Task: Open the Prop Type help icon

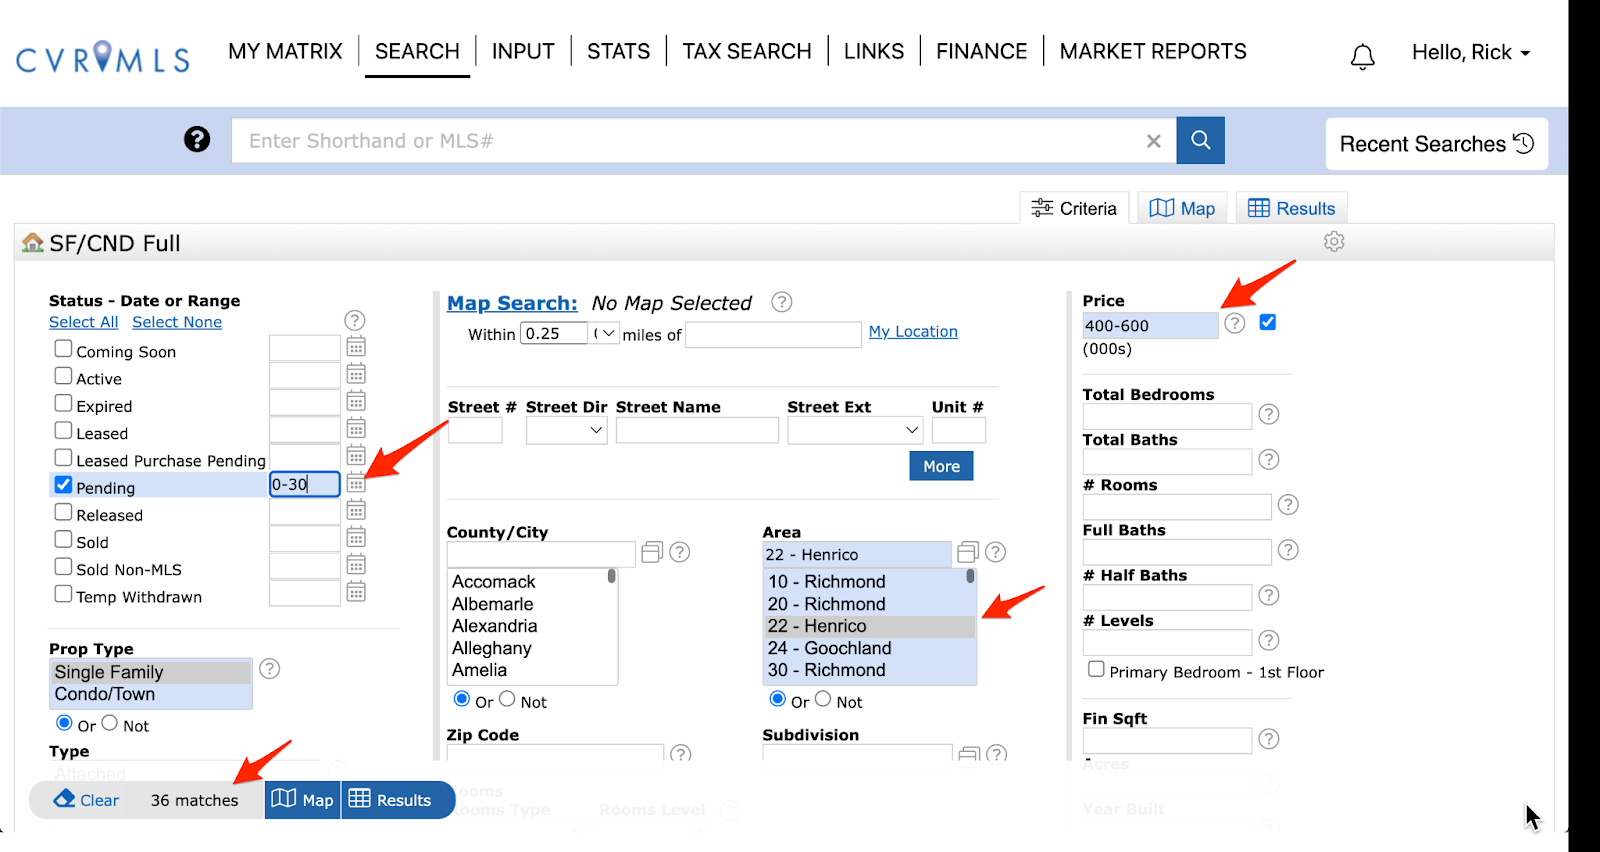Action: click(270, 669)
